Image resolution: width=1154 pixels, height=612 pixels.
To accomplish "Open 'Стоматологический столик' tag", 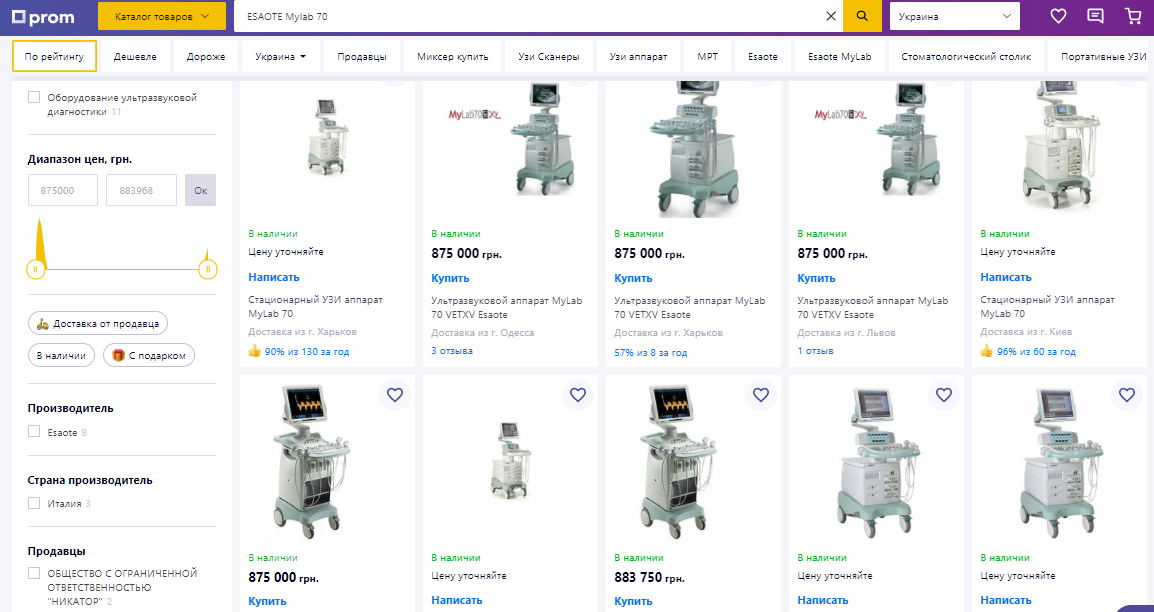I will click(x=966, y=57).
